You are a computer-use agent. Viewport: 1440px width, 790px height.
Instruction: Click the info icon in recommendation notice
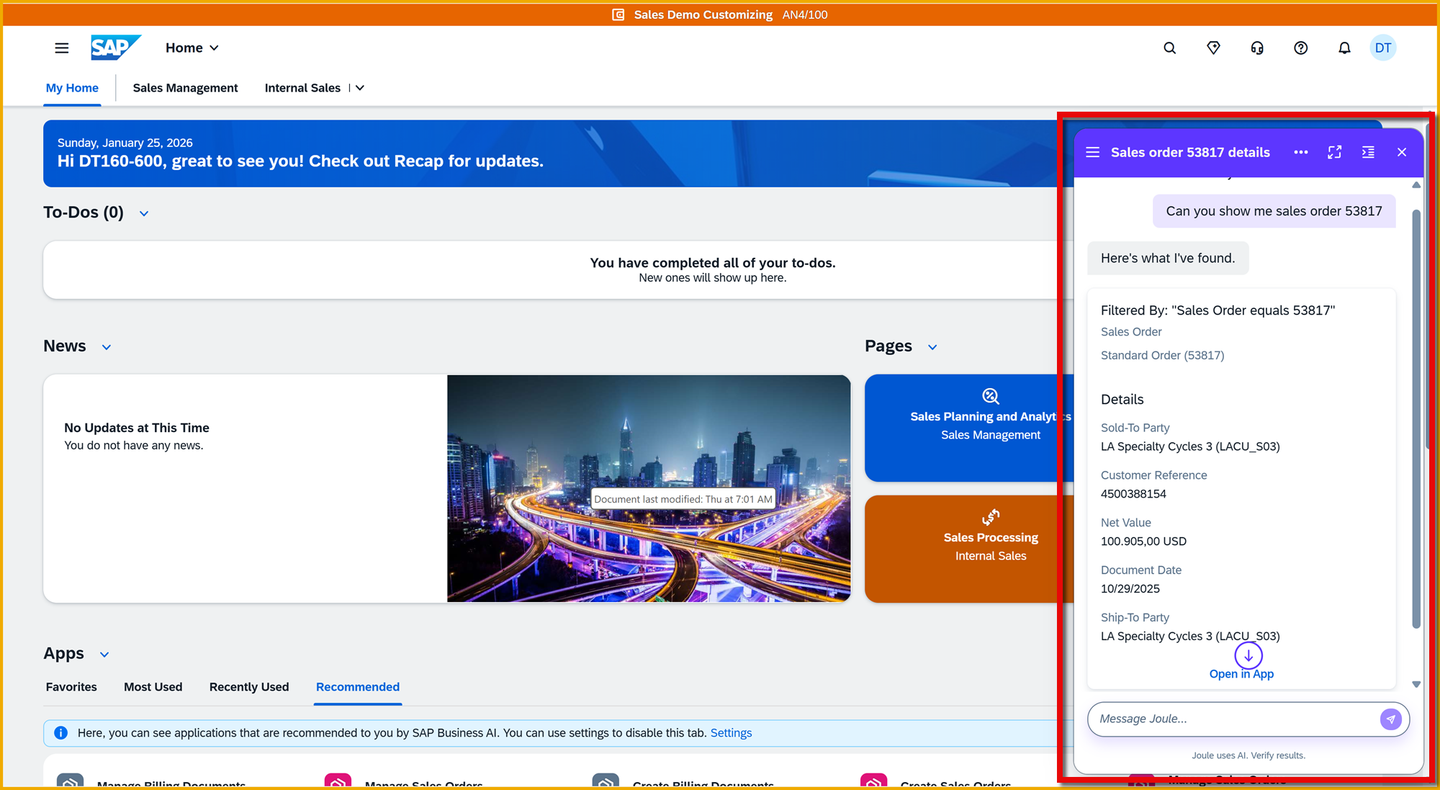pos(60,733)
